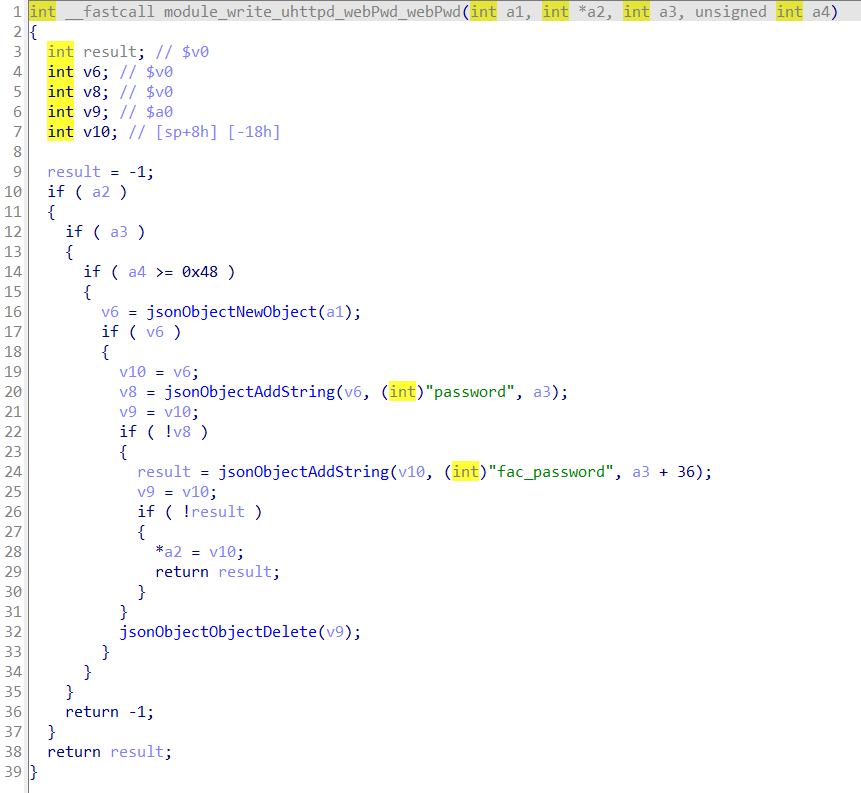Click the $a0 register comment on line 6
Image resolution: width=861 pixels, height=793 pixels.
pos(159,112)
